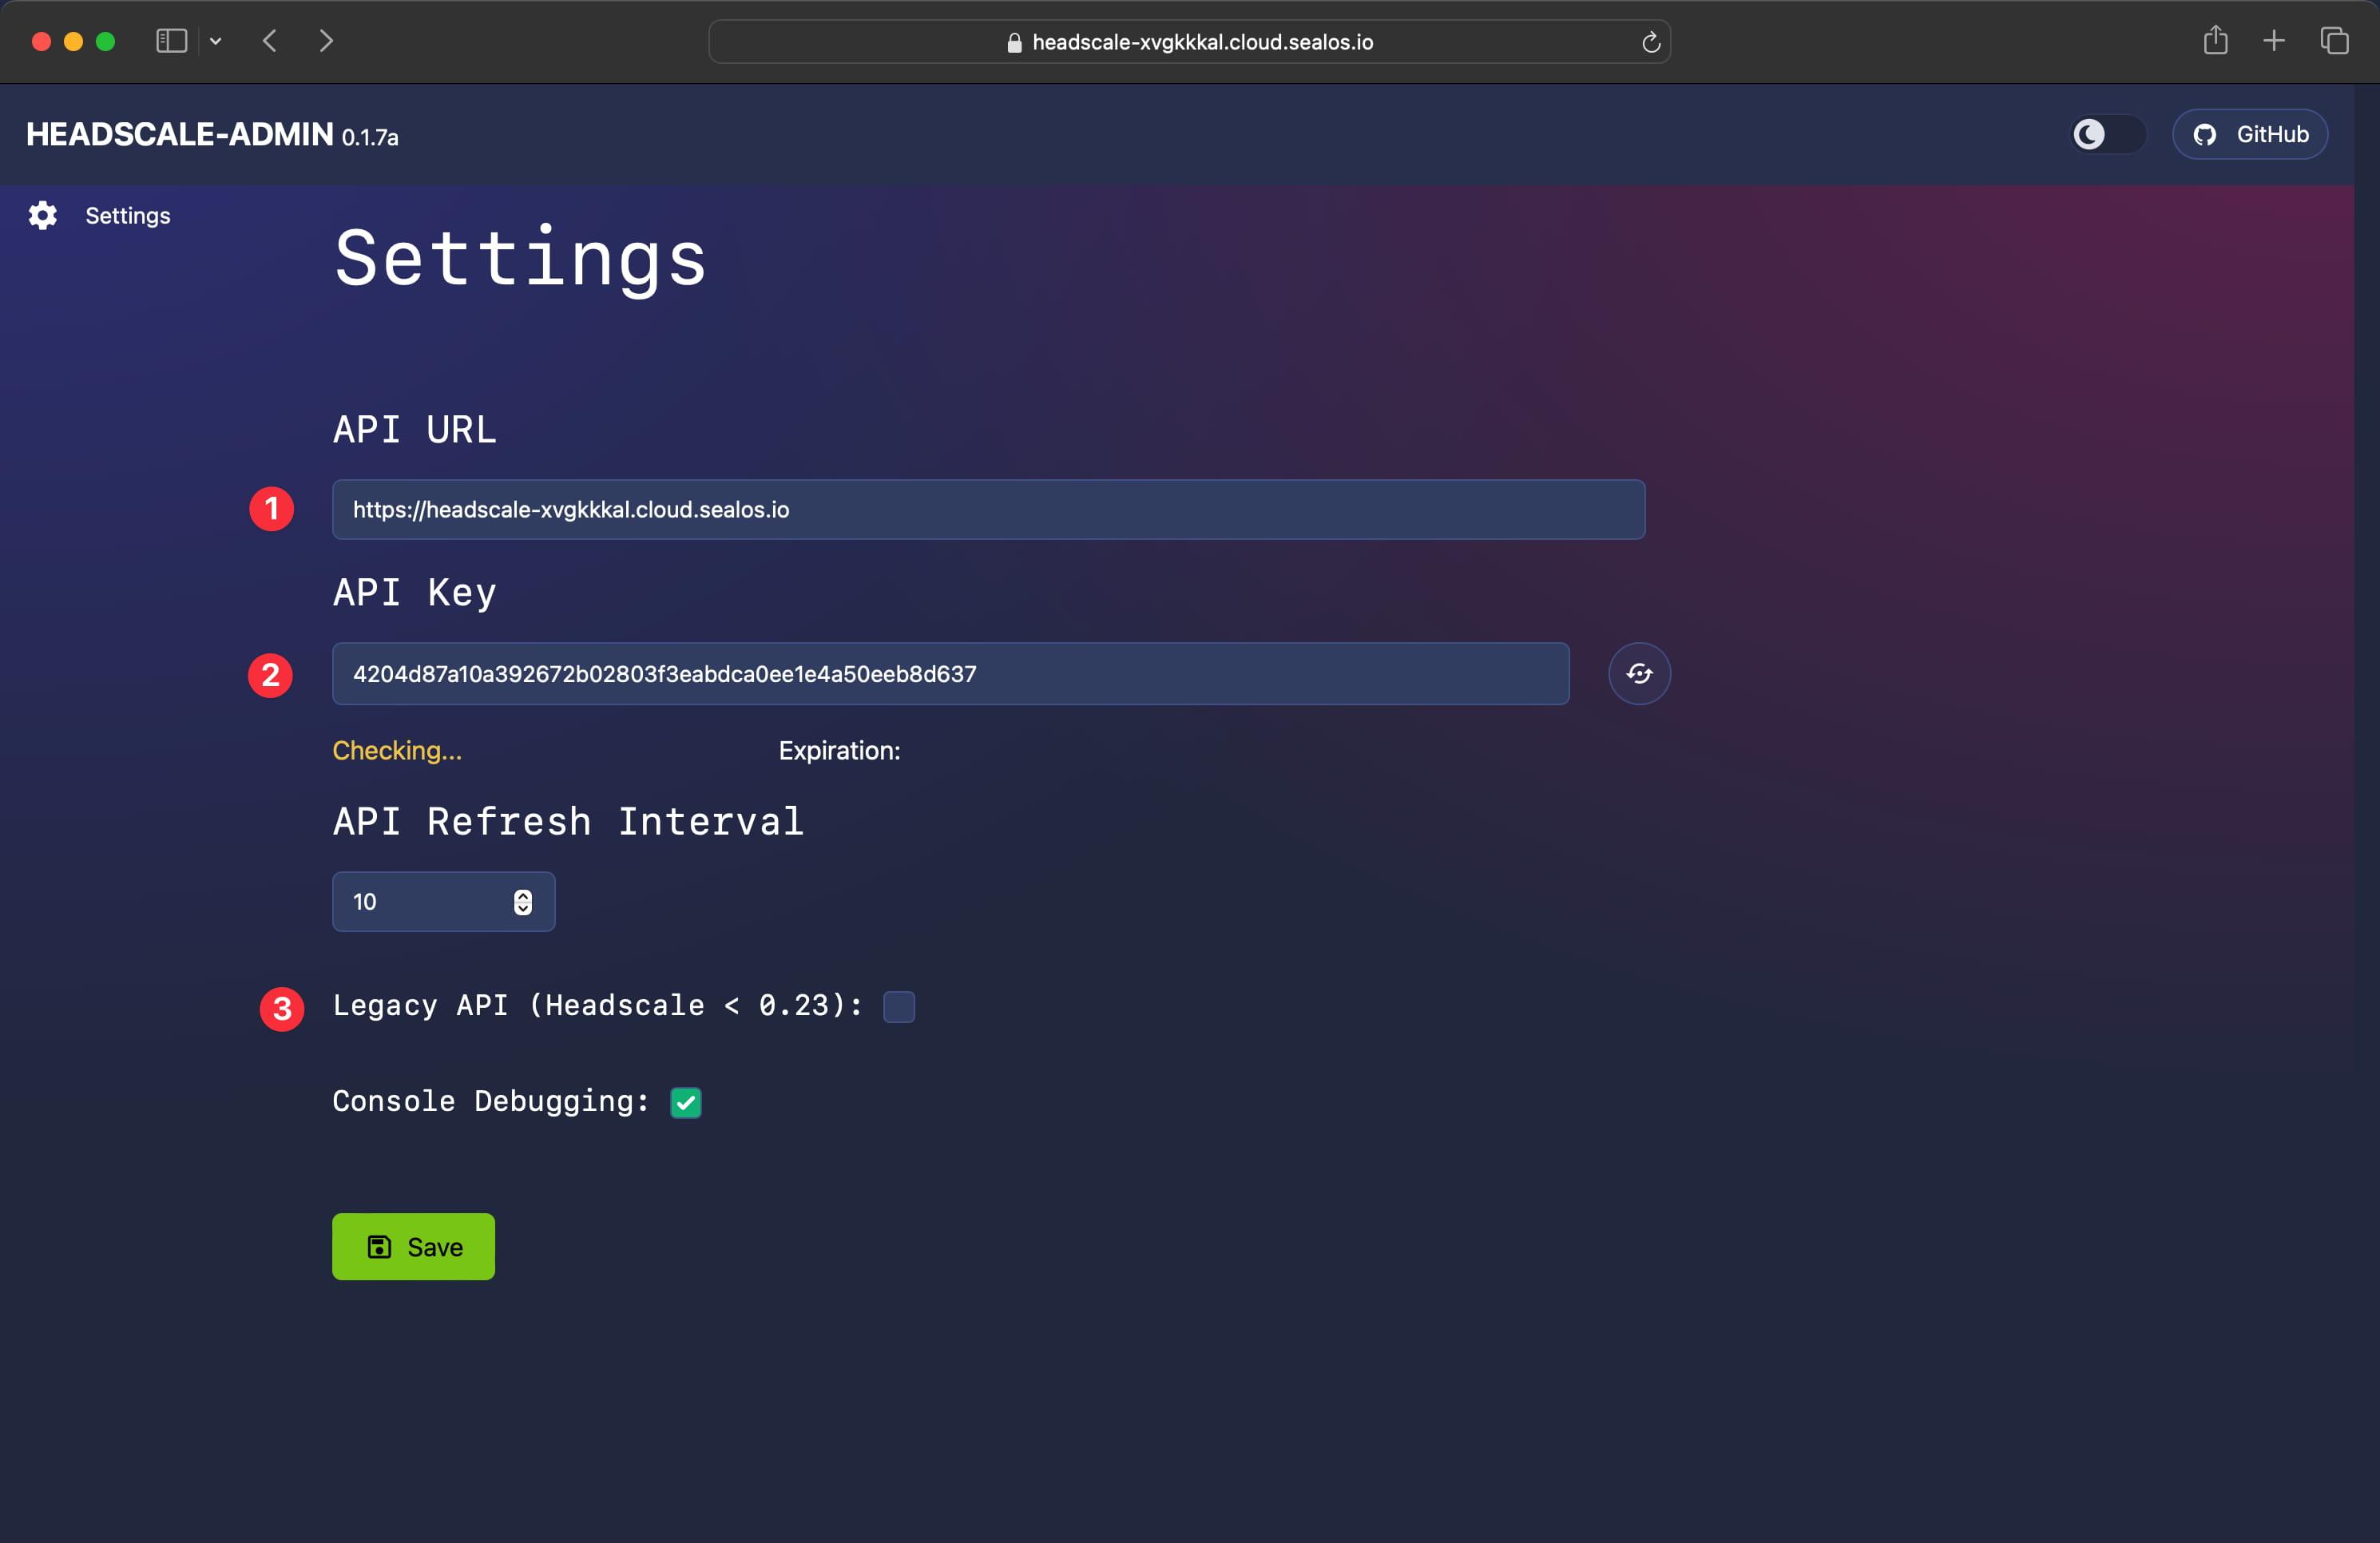The image size is (2380, 1543).
Task: Click the API key refresh icon button
Action: tap(1638, 673)
